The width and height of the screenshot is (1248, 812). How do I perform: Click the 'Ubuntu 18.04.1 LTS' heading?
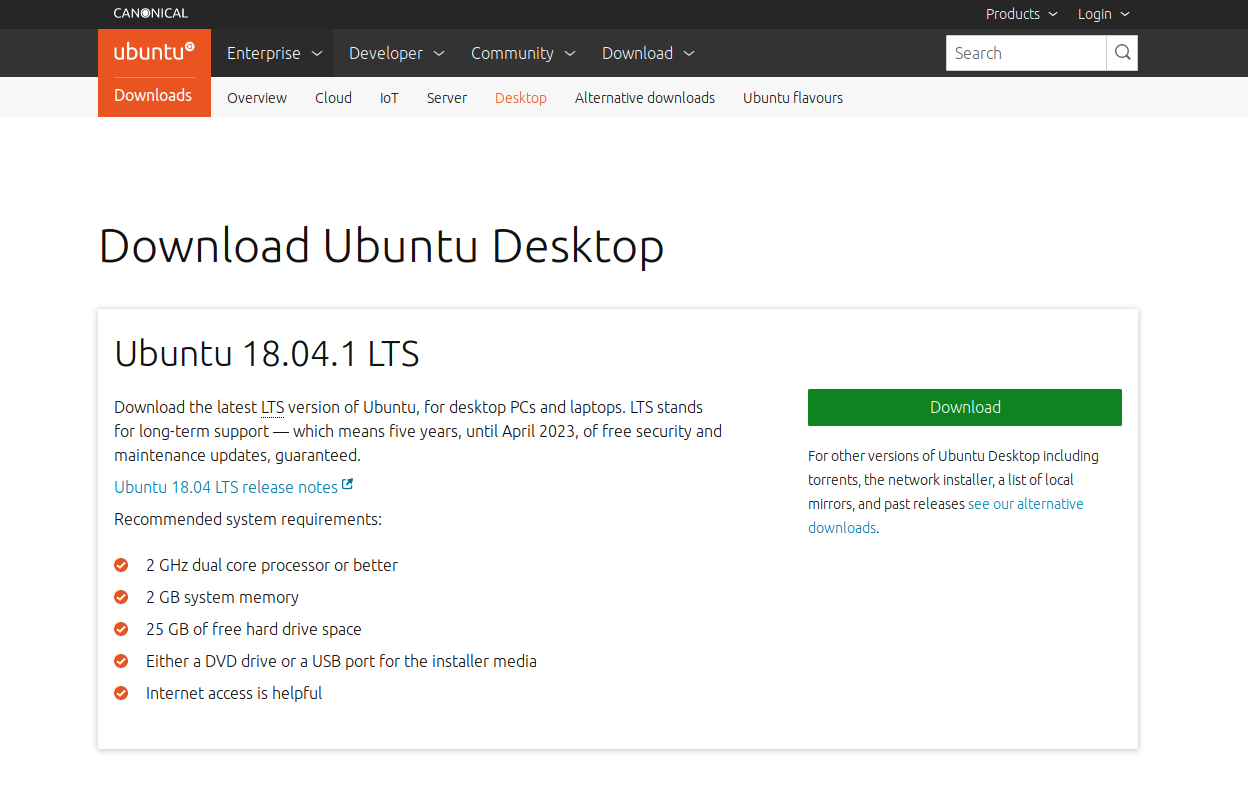267,354
